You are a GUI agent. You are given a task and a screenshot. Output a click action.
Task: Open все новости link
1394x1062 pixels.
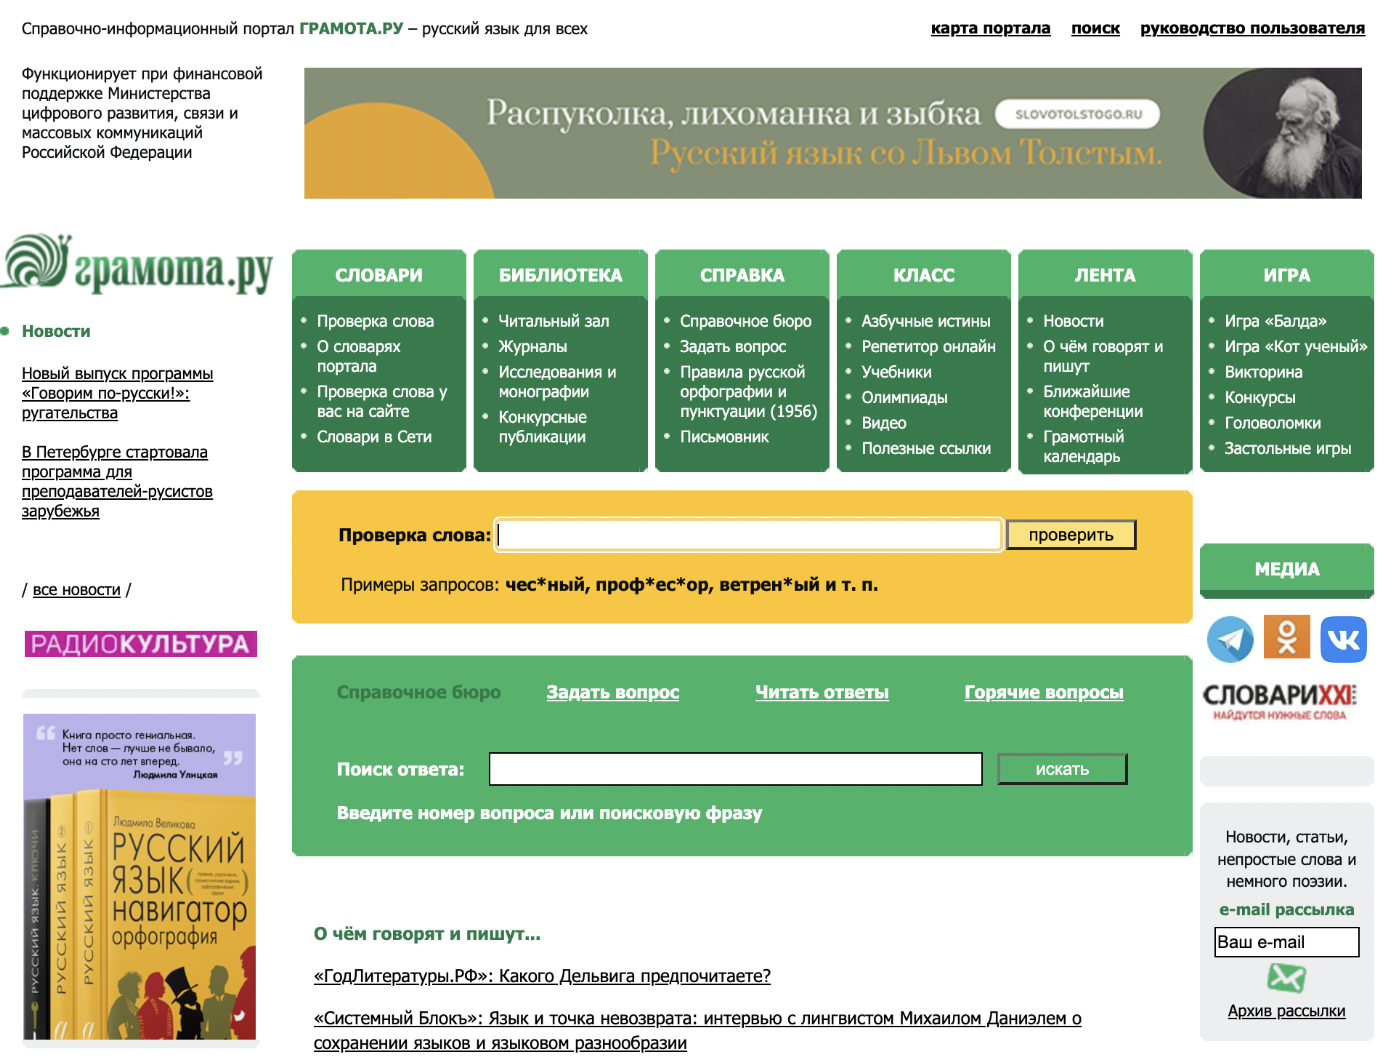77,590
